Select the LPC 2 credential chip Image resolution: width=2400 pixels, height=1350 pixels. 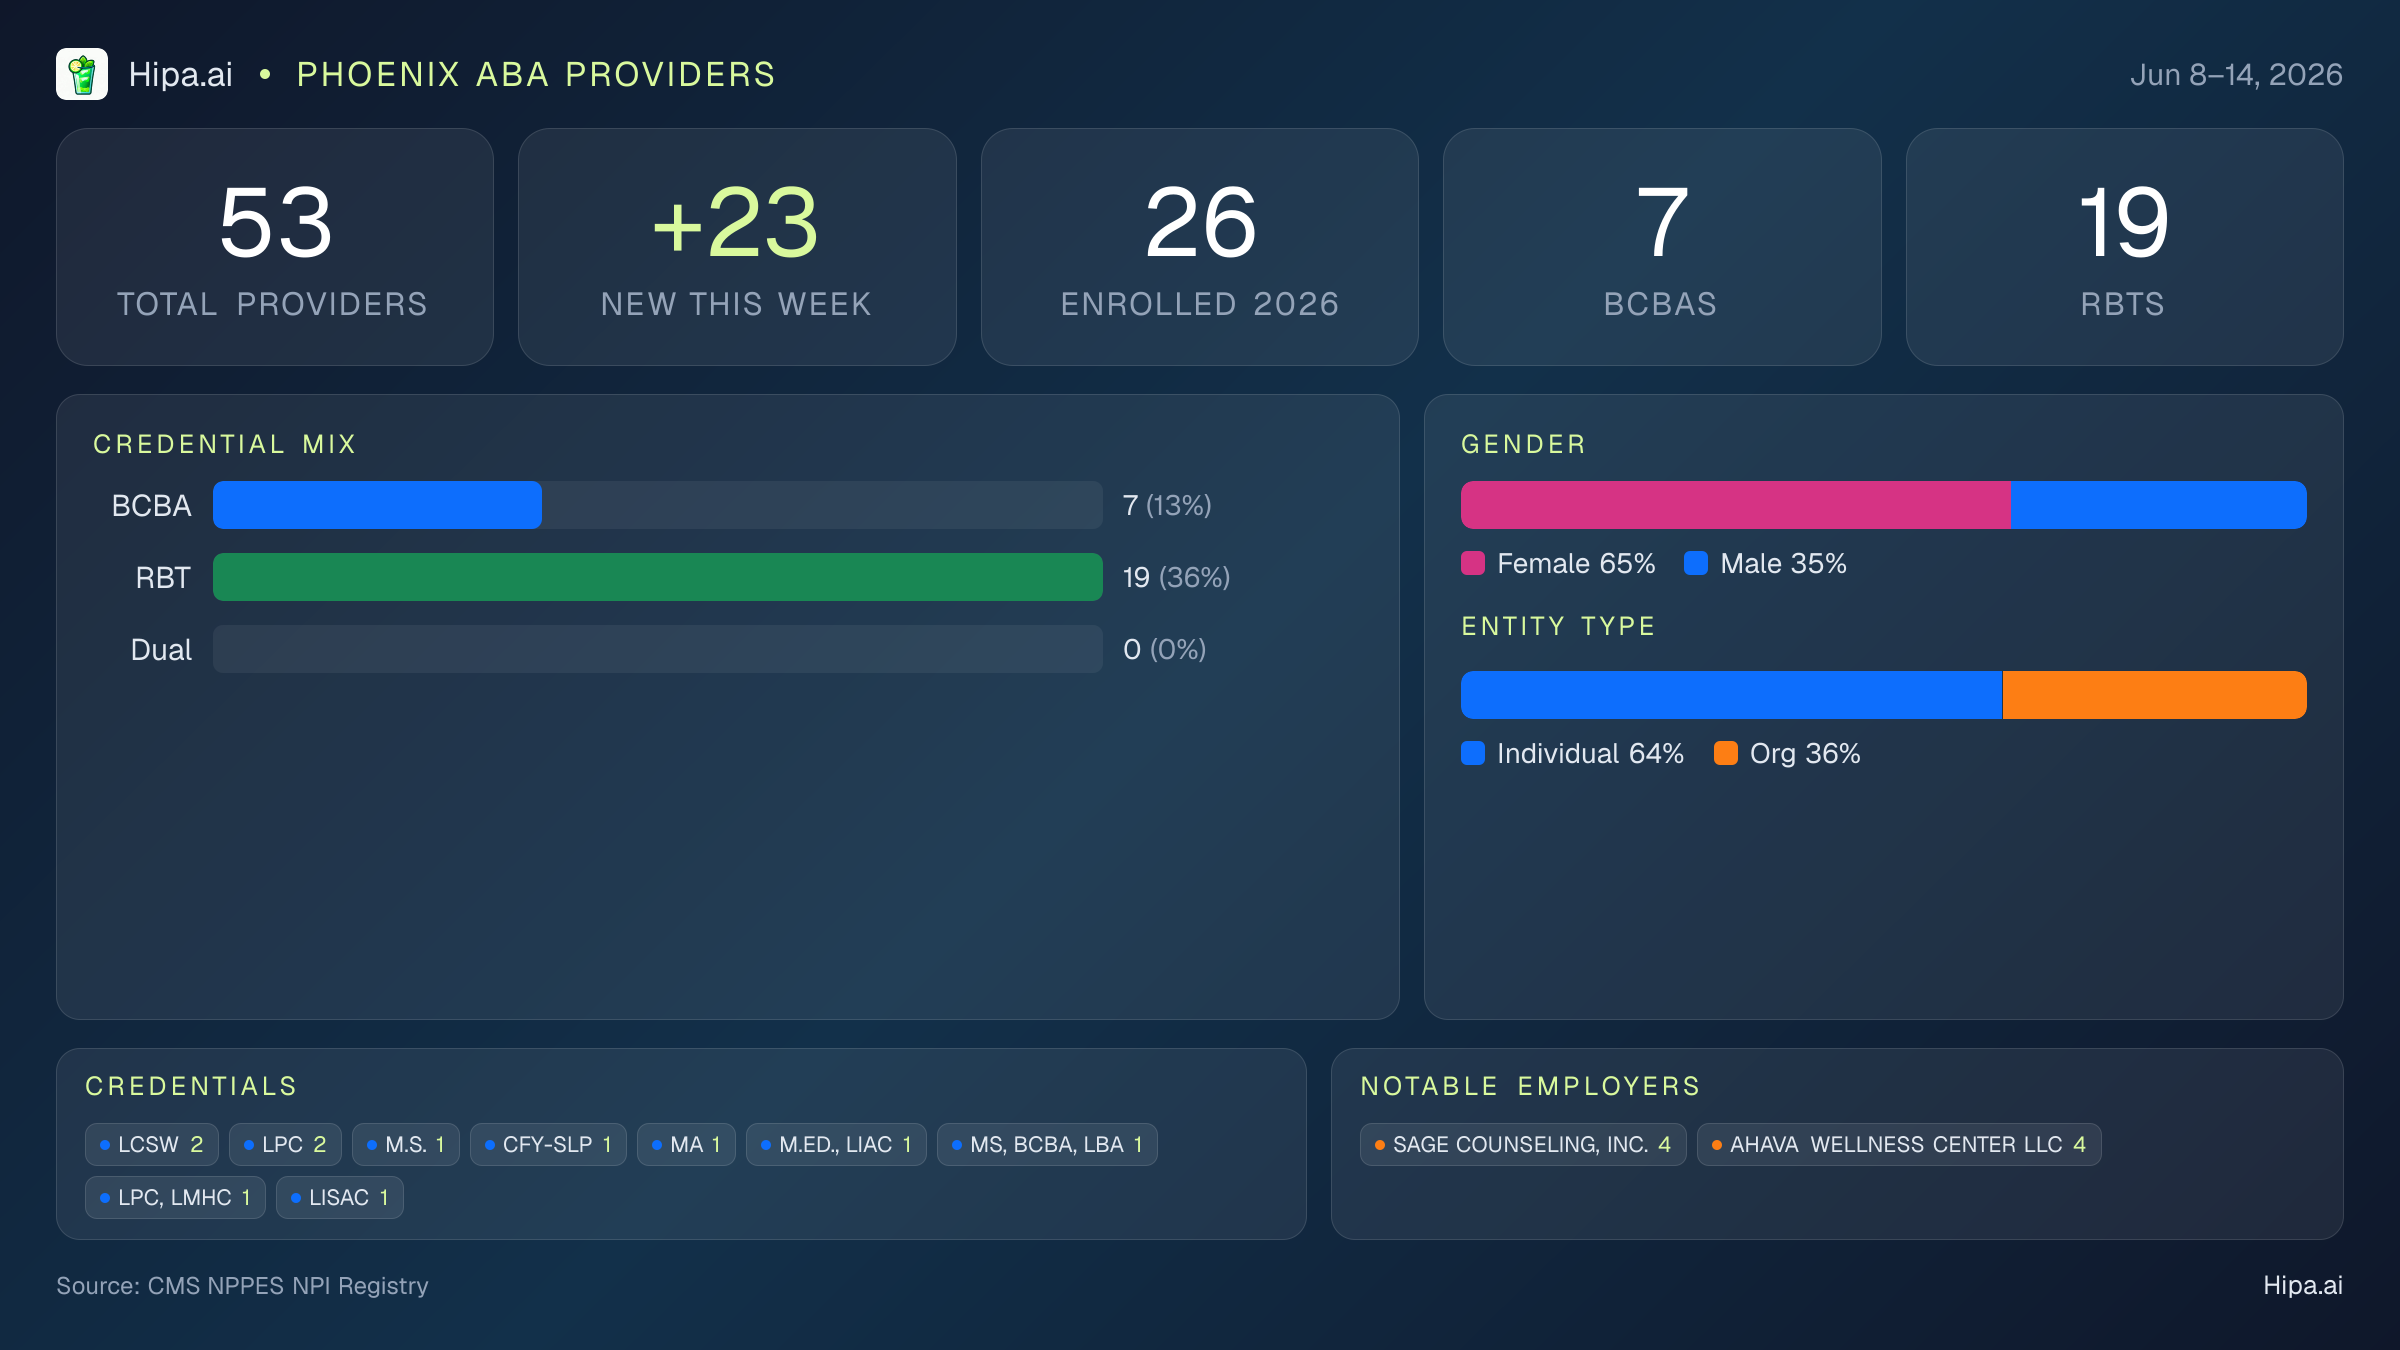(x=285, y=1144)
